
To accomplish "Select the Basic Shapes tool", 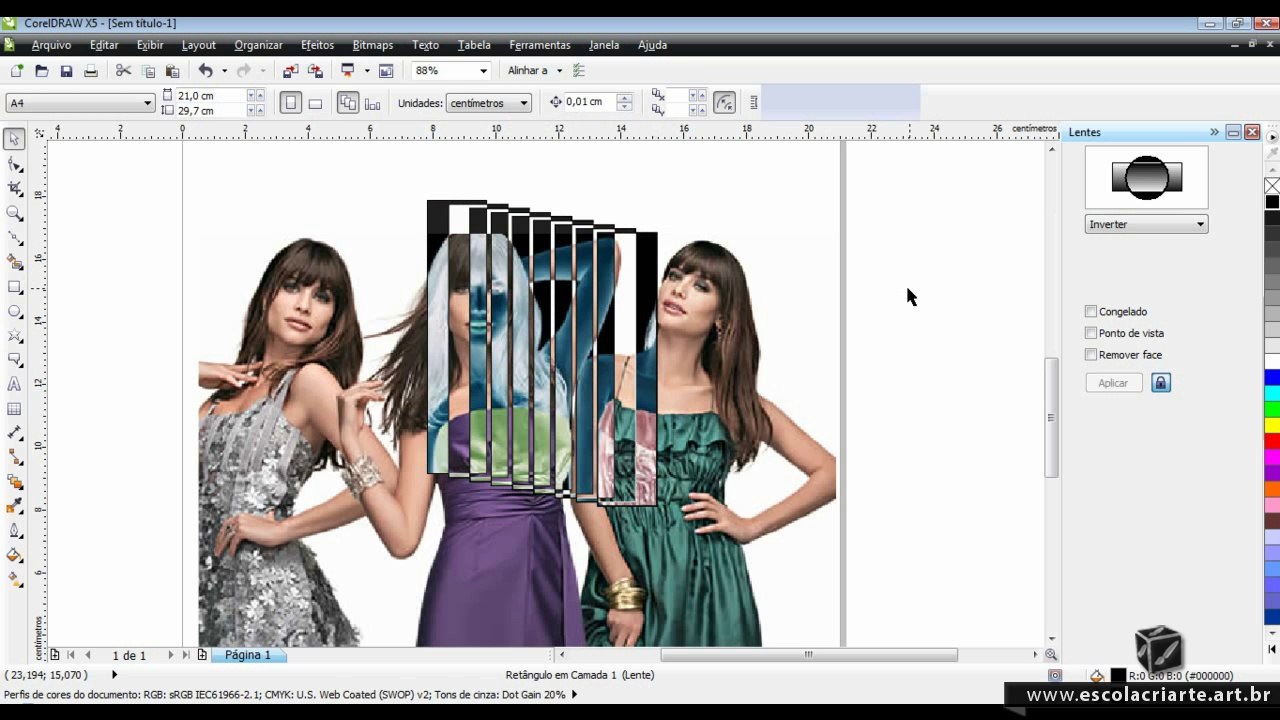I will click(x=14, y=360).
